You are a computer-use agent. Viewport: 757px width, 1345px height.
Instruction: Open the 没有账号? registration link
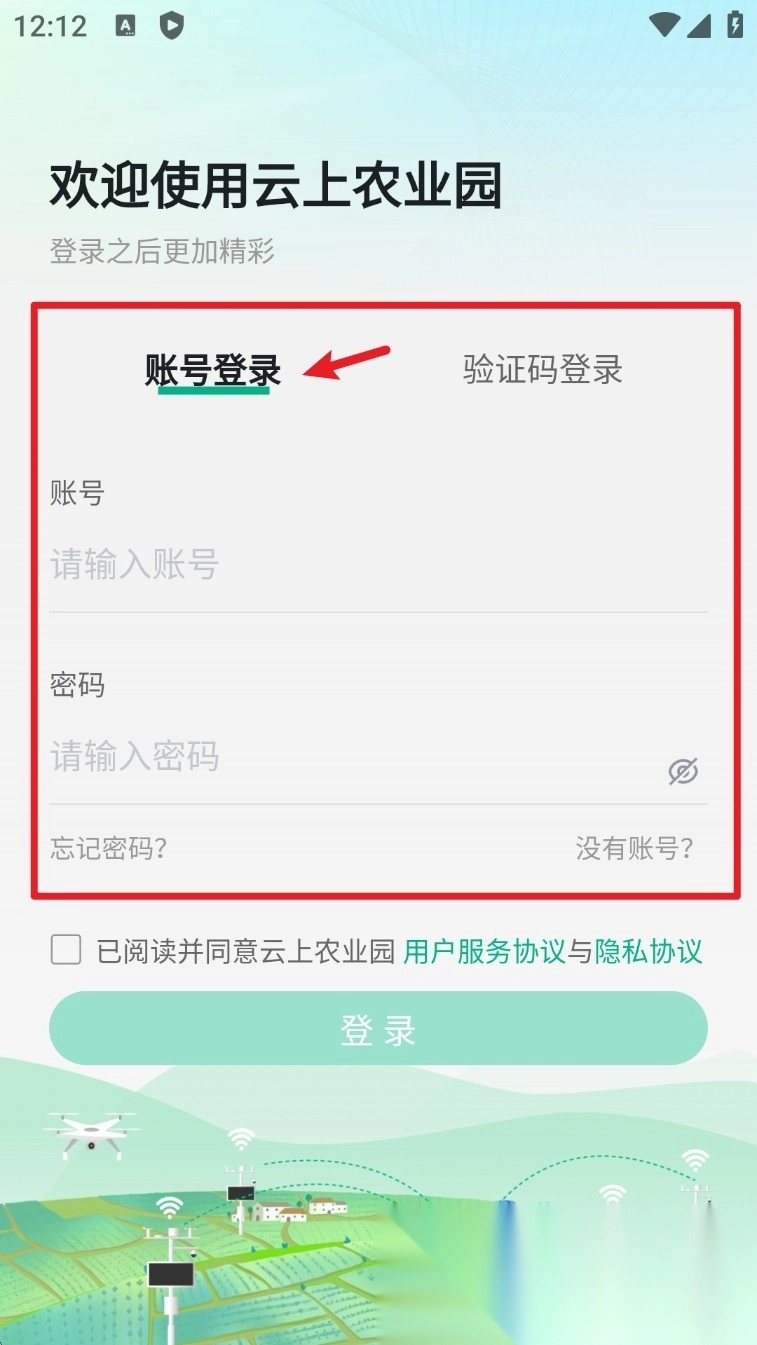(x=634, y=849)
